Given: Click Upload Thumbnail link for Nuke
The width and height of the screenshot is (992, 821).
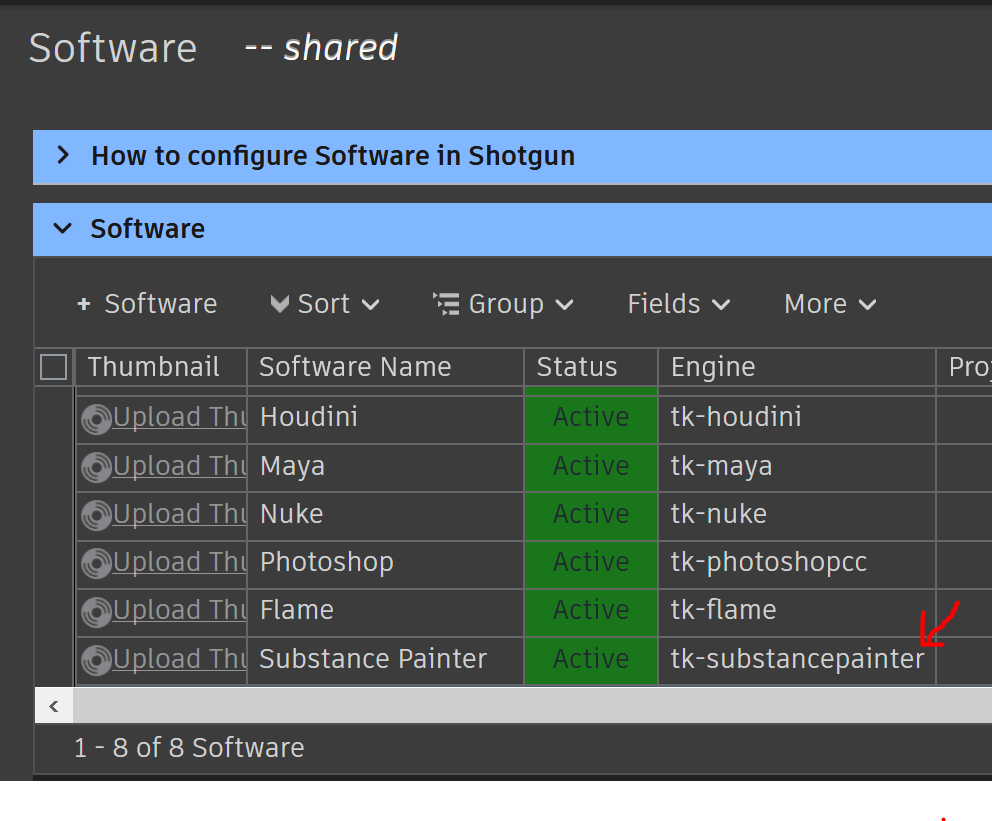Looking at the screenshot, I should pyautogui.click(x=180, y=514).
